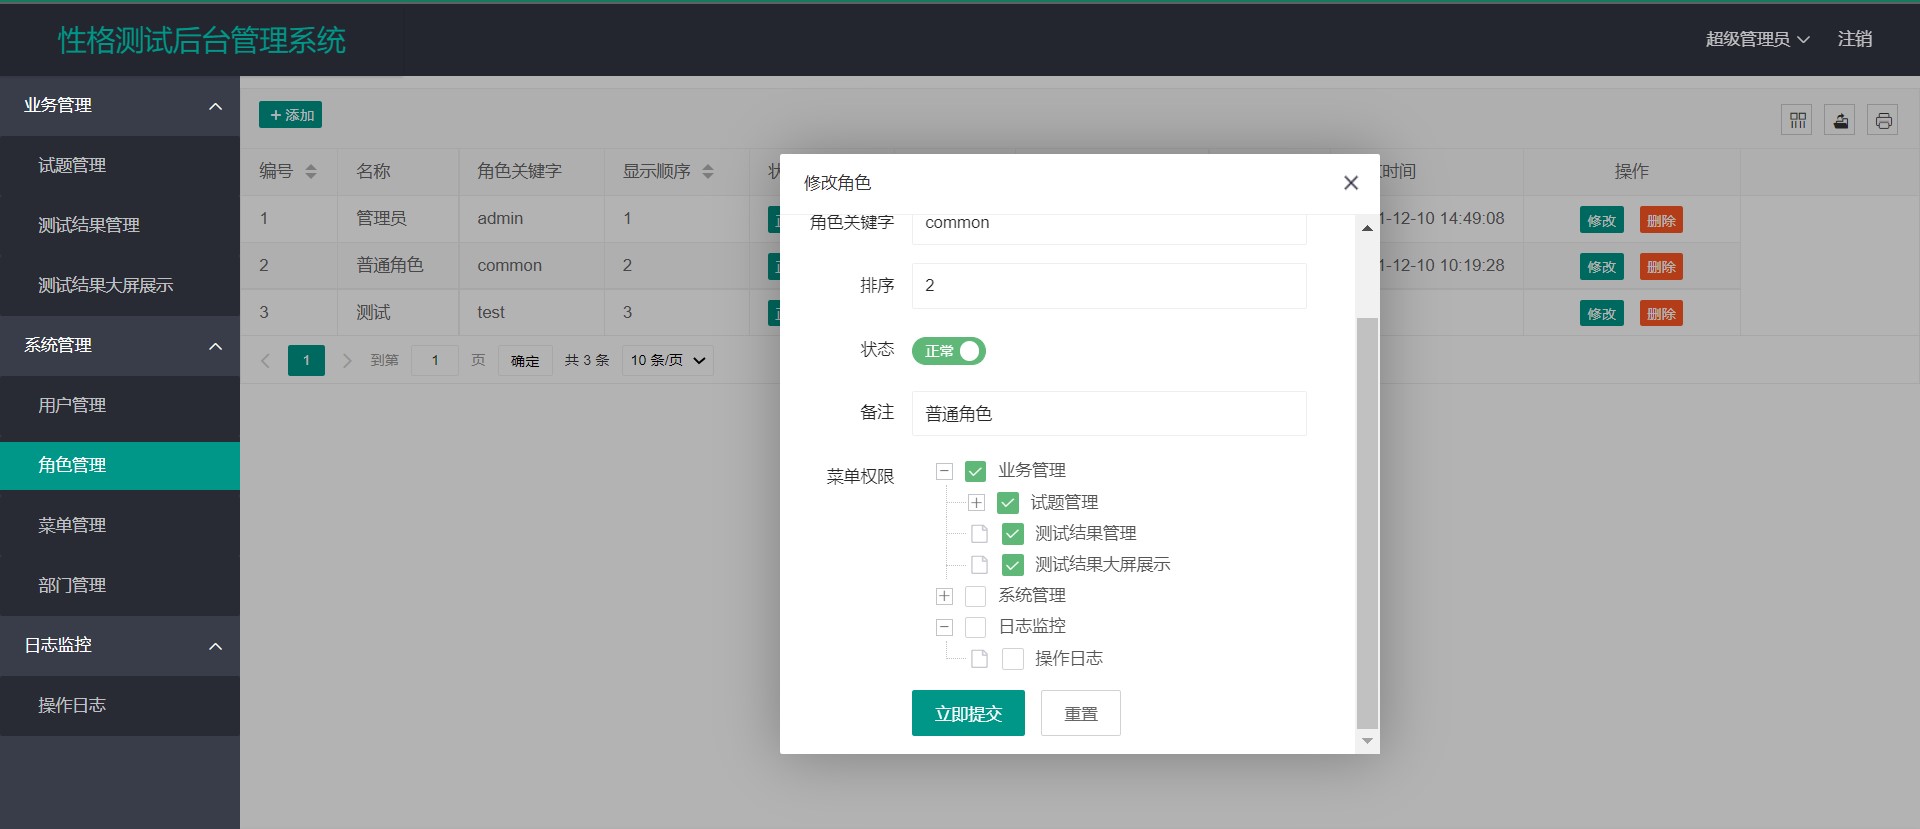Collapse the 日志监控 sidebar group
This screenshot has height=829, width=1920.
120,646
